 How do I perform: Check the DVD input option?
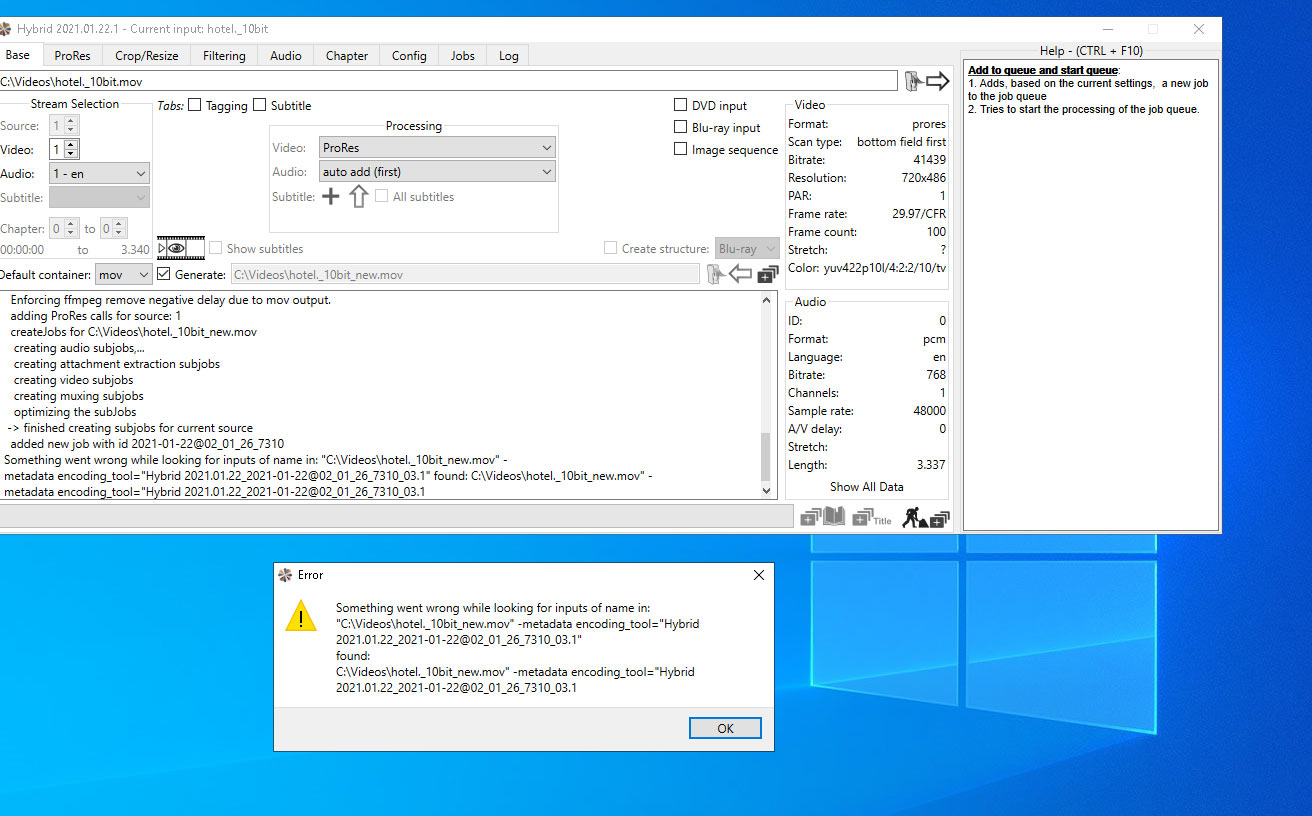click(680, 105)
